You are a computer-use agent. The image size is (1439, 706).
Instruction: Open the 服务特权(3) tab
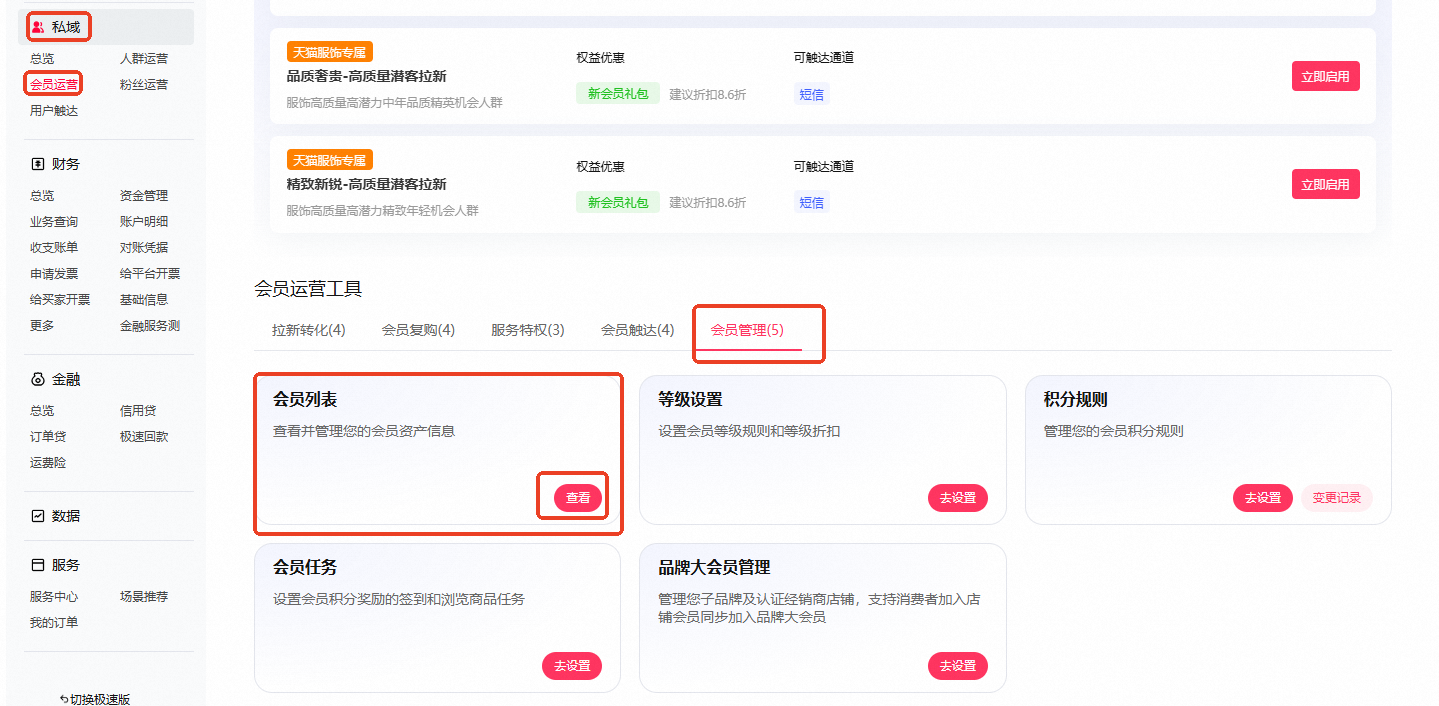coord(528,330)
